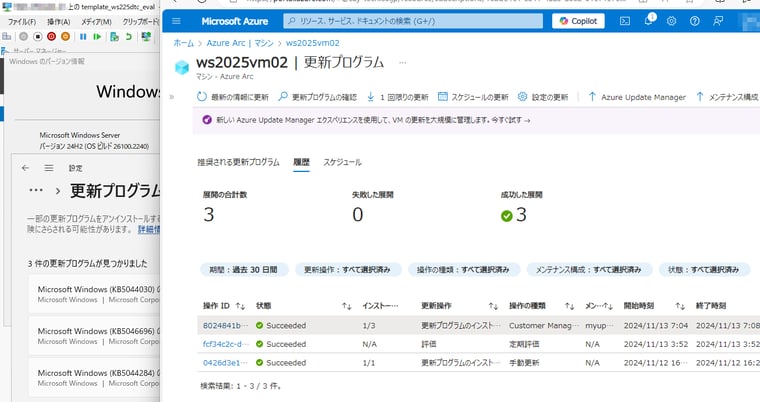Open operation ID fcf34c2c-d link

[x=225, y=344]
